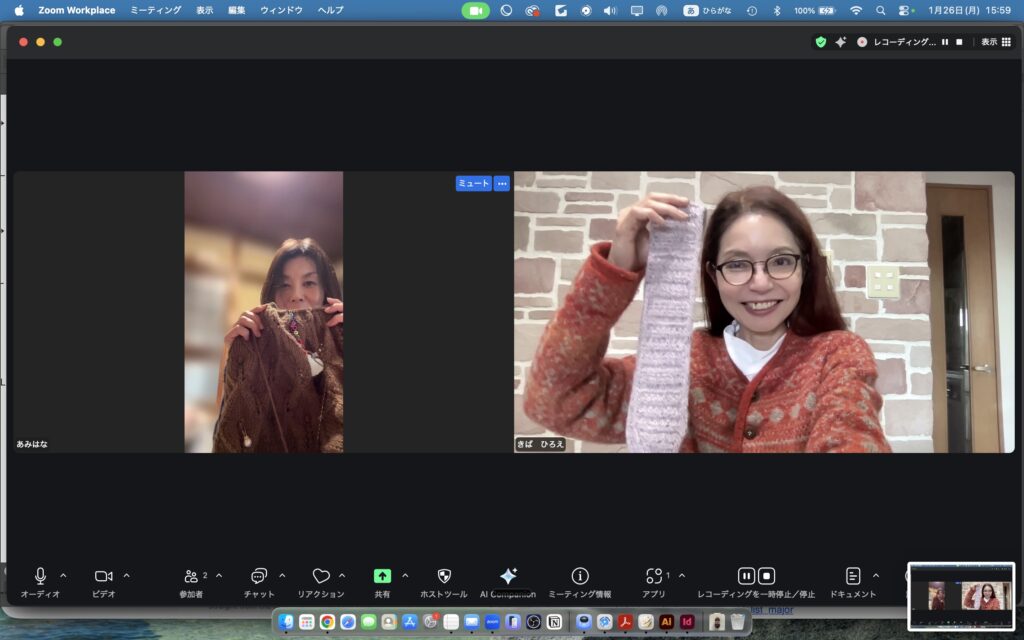Open the アプリ apps icon
The image size is (1024, 640).
point(654,577)
